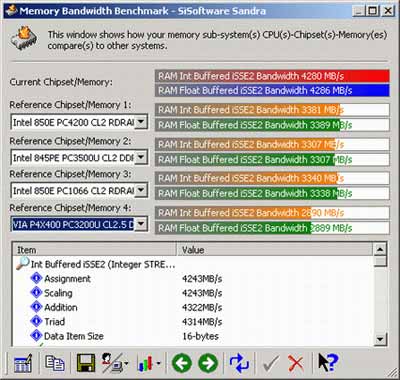Go back with the green left arrow
The image size is (400, 380).
point(182,363)
